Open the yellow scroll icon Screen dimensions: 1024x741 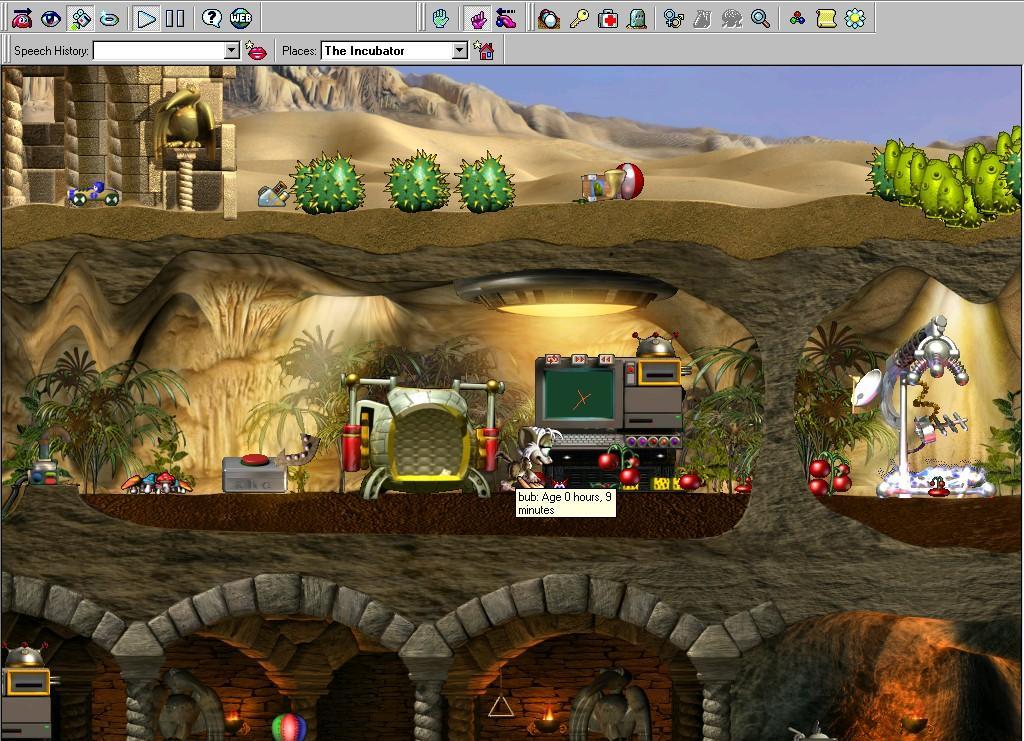826,18
